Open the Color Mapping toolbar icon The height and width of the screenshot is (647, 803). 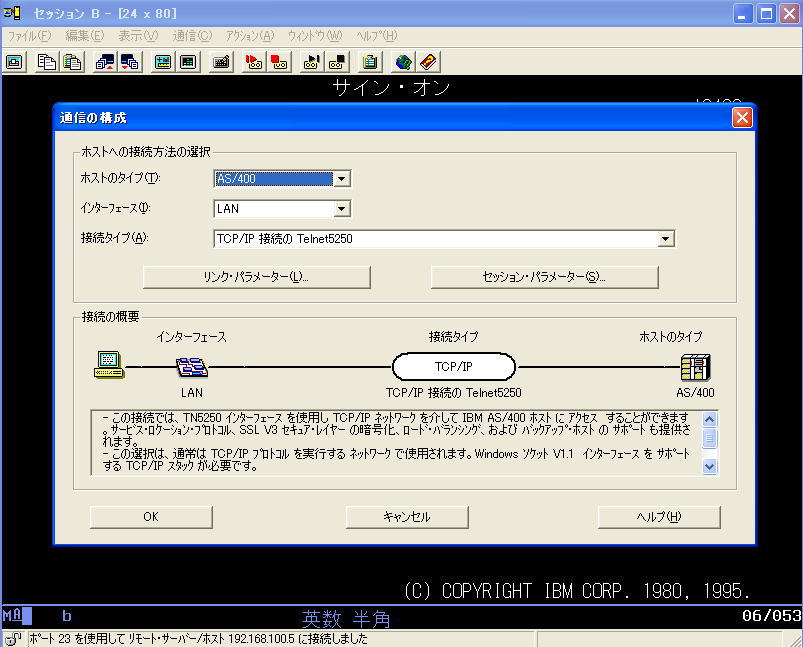(188, 62)
